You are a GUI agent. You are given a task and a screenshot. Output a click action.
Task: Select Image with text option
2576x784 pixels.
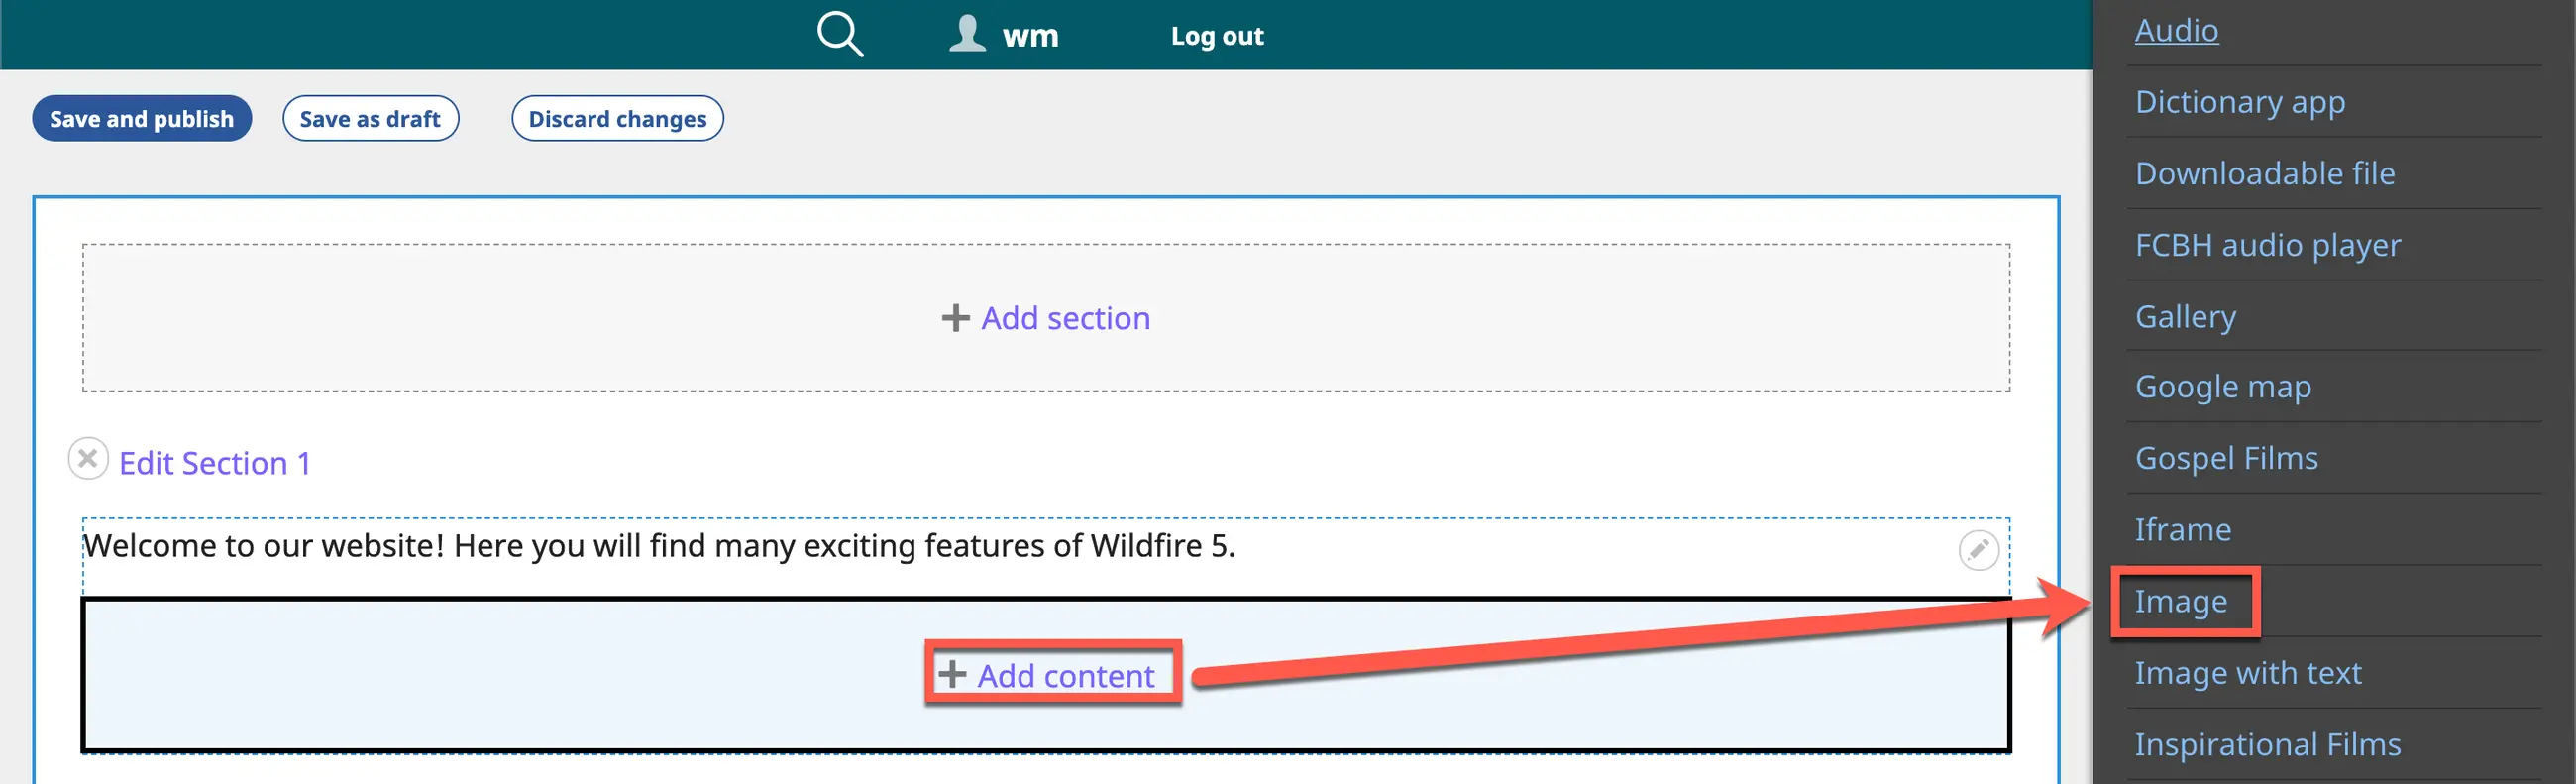point(2247,673)
